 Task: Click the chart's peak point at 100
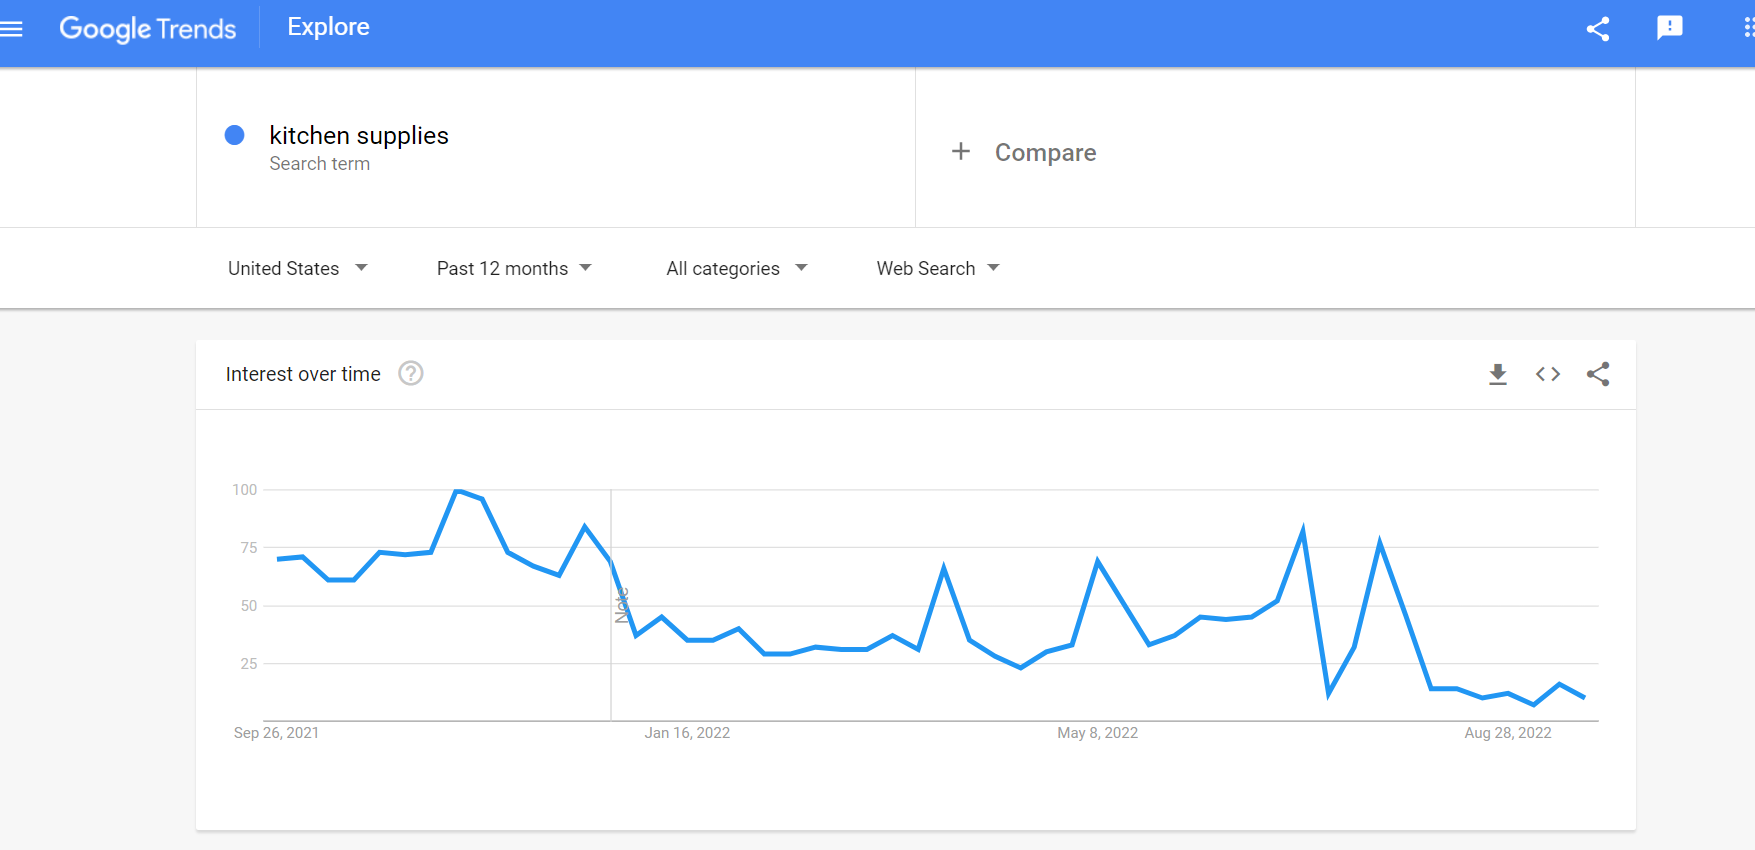point(457,490)
